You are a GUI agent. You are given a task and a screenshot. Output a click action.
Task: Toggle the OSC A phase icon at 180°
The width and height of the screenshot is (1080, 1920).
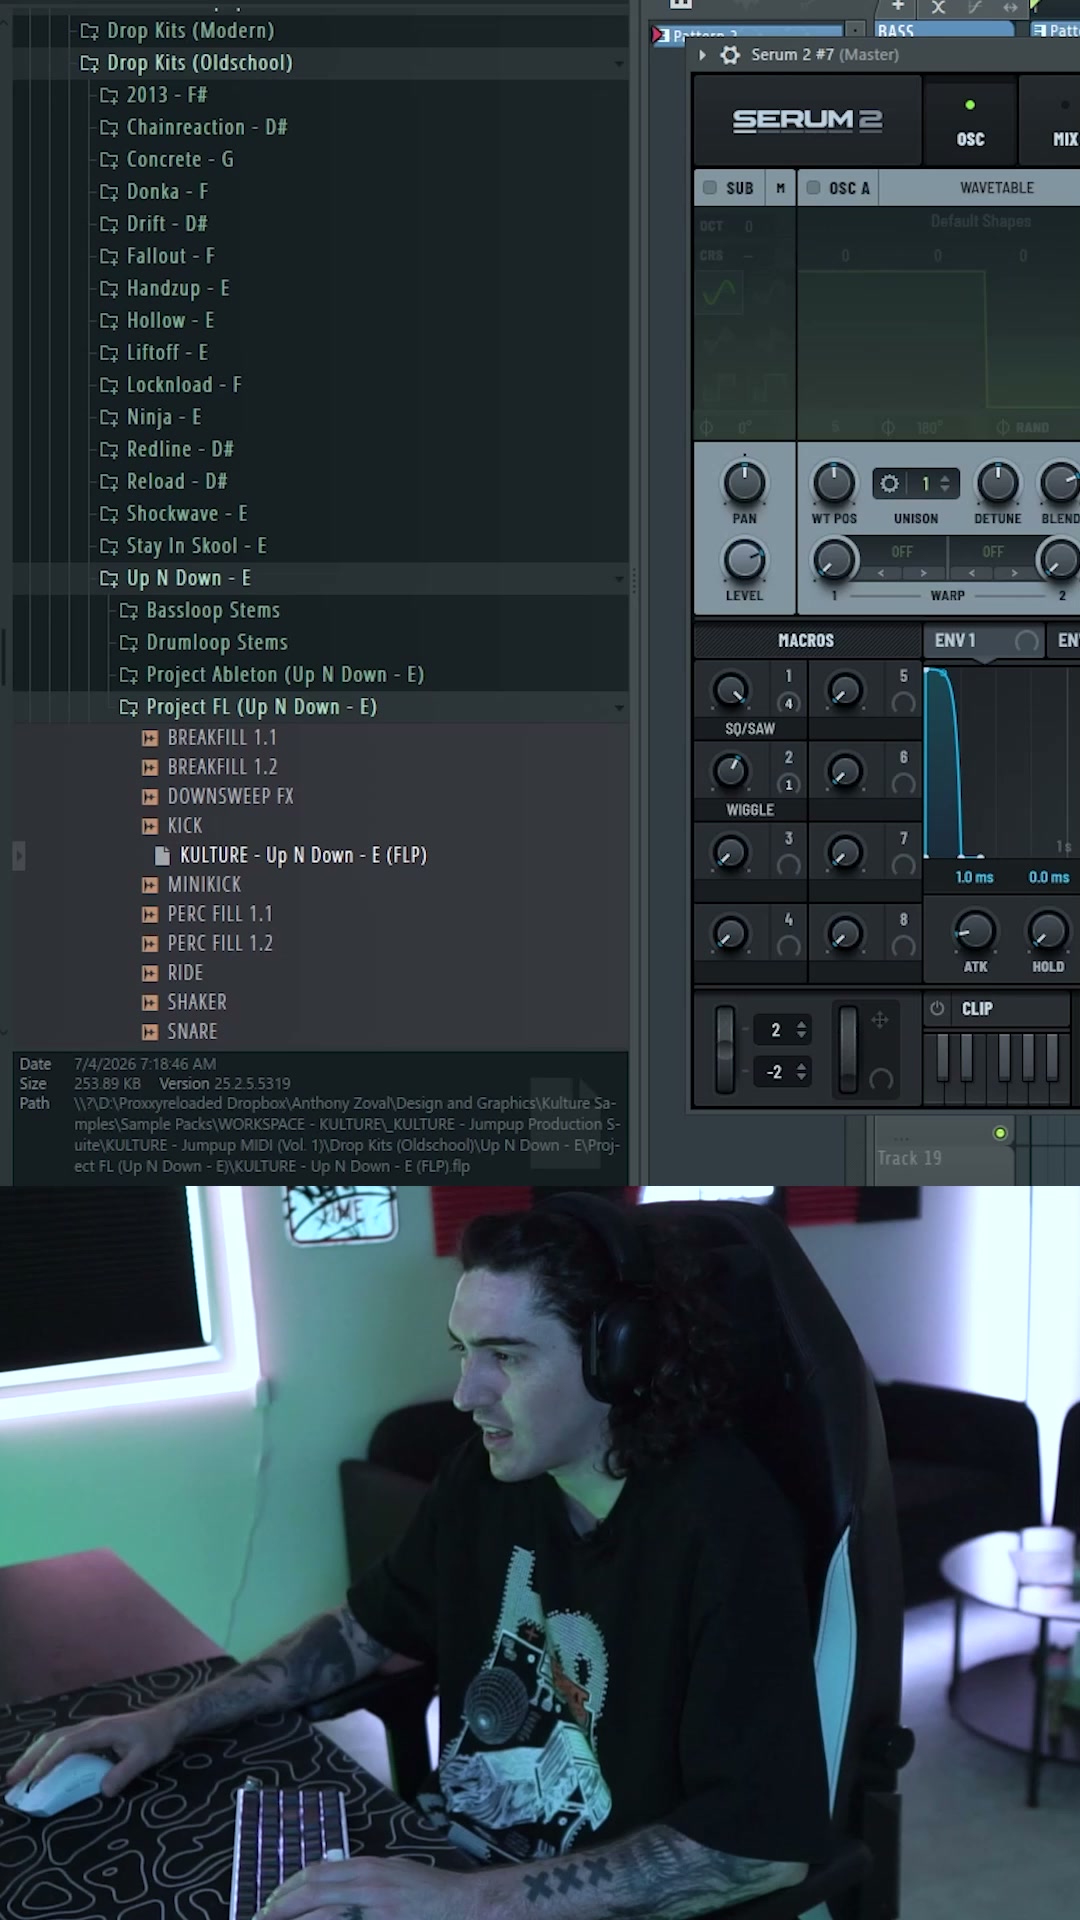[888, 428]
